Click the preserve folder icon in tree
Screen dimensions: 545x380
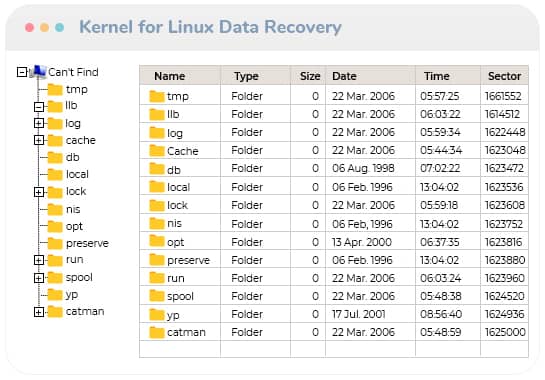point(55,243)
